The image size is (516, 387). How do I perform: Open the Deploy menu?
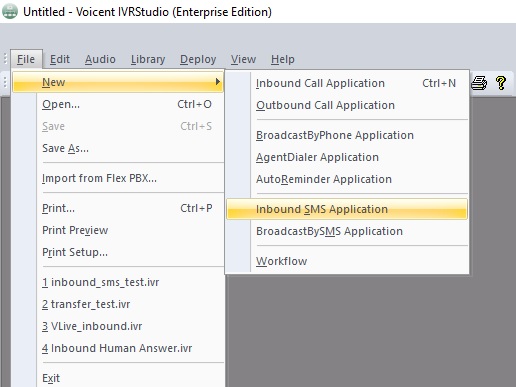[198, 59]
